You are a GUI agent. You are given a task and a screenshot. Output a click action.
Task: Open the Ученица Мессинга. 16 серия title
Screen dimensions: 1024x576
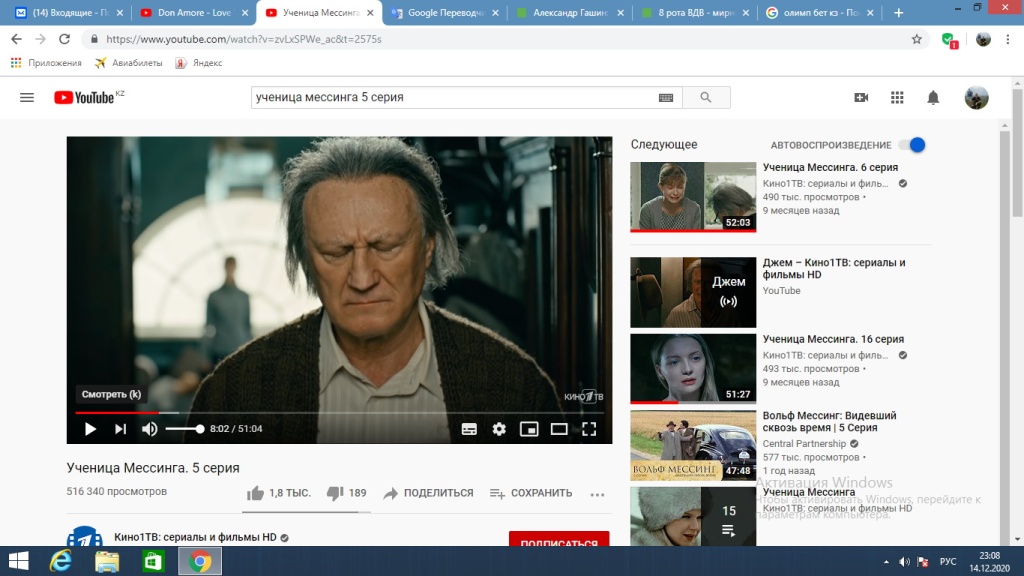833,339
